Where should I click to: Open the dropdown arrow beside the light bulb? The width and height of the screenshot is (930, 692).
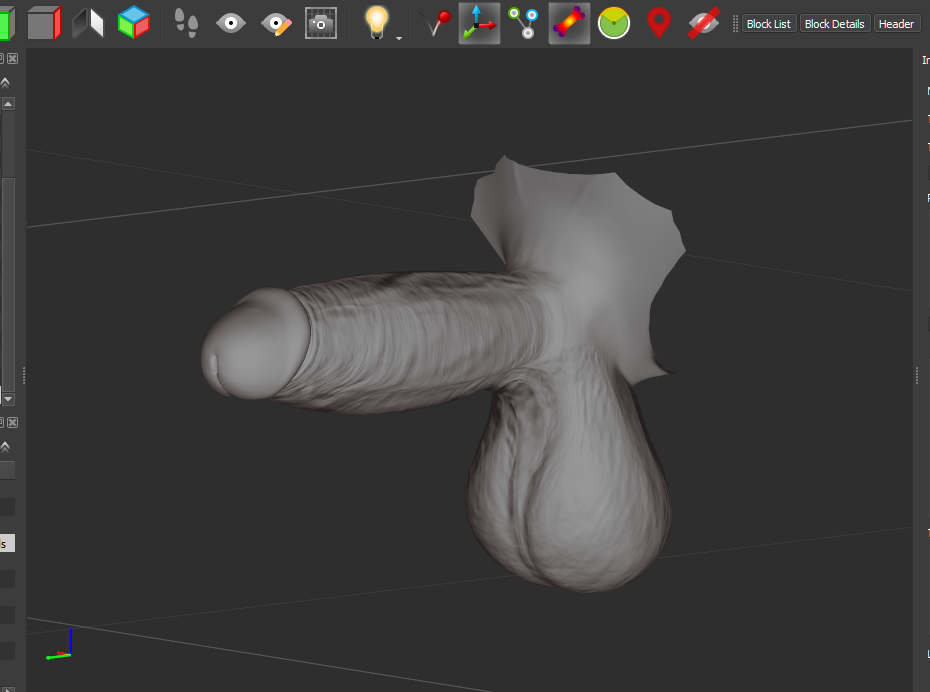(x=399, y=38)
